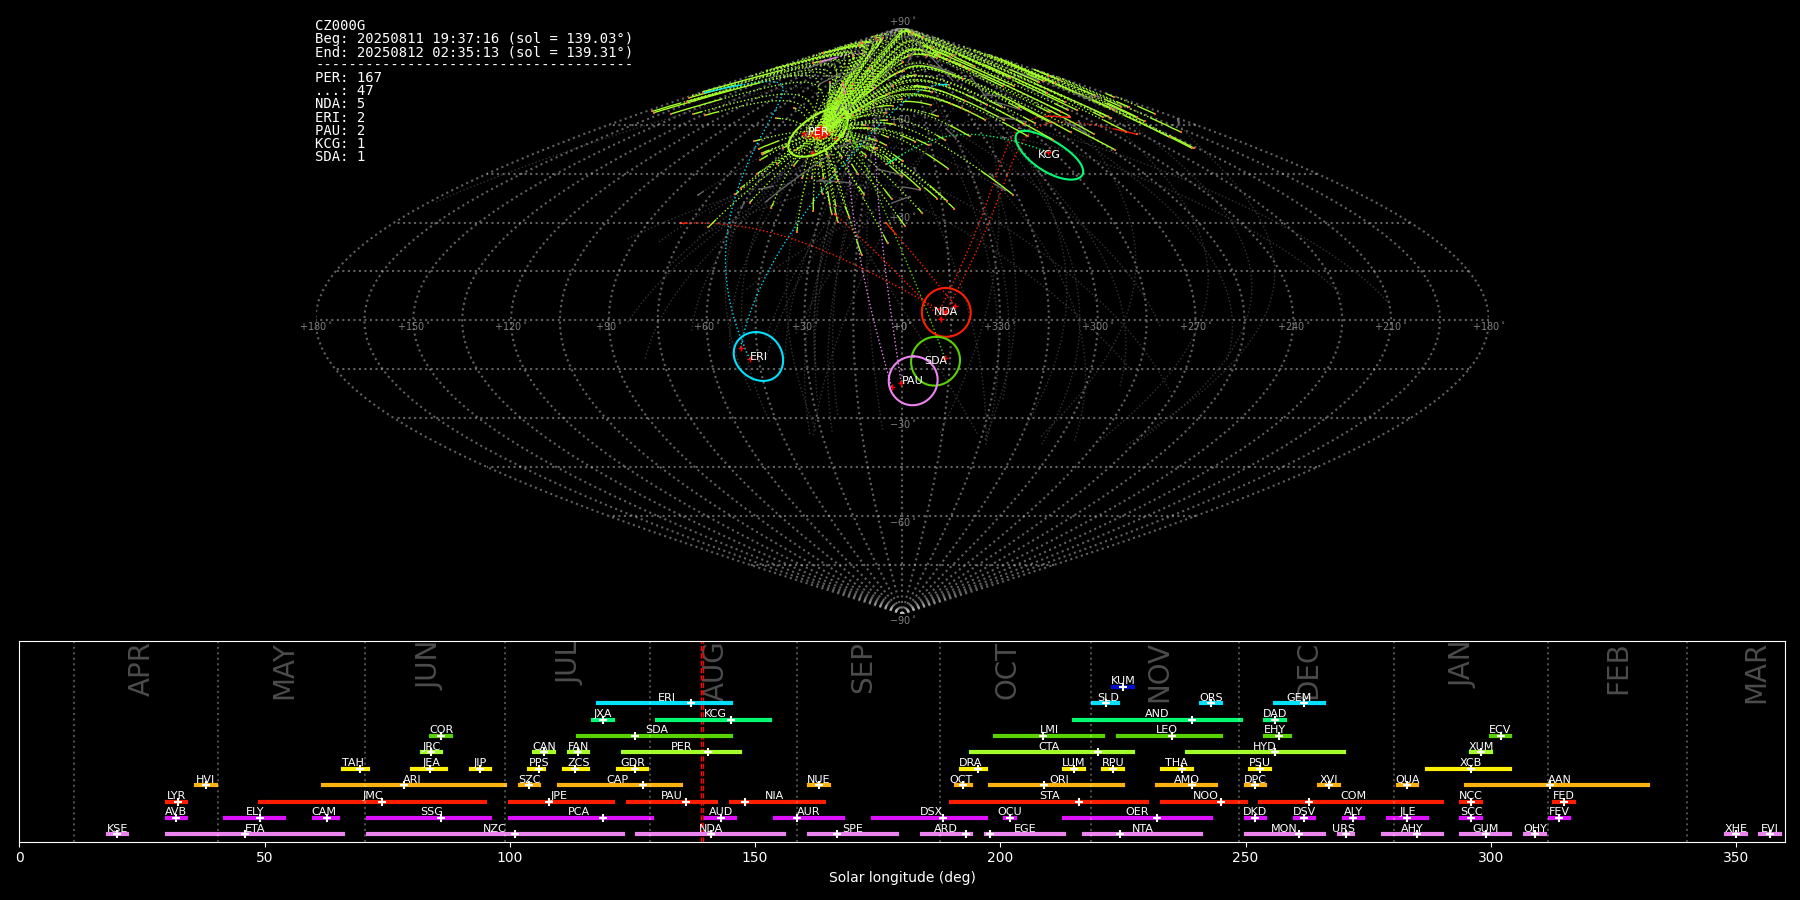1800x900 pixels.
Task: Click the NDA shower bar in timeline
Action: pos(710,834)
